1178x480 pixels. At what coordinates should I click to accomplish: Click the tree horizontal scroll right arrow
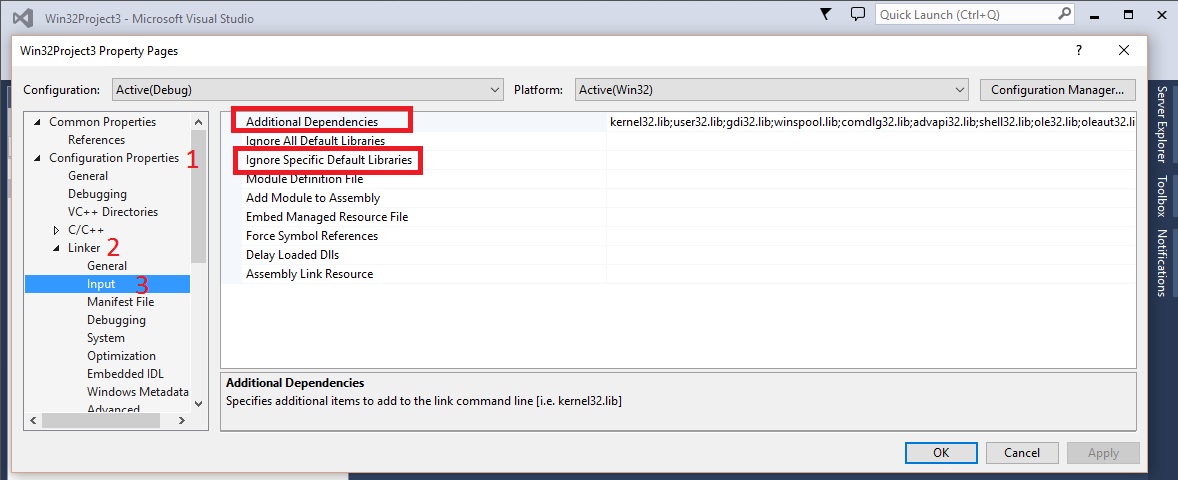[x=182, y=421]
